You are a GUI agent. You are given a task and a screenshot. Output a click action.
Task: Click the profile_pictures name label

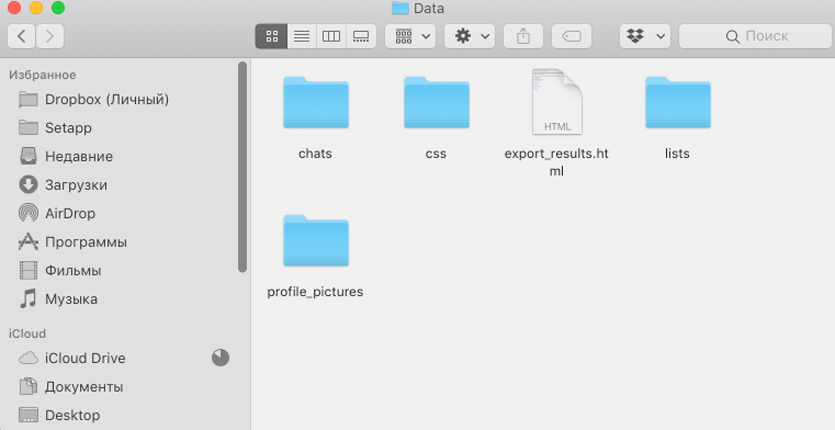point(315,291)
